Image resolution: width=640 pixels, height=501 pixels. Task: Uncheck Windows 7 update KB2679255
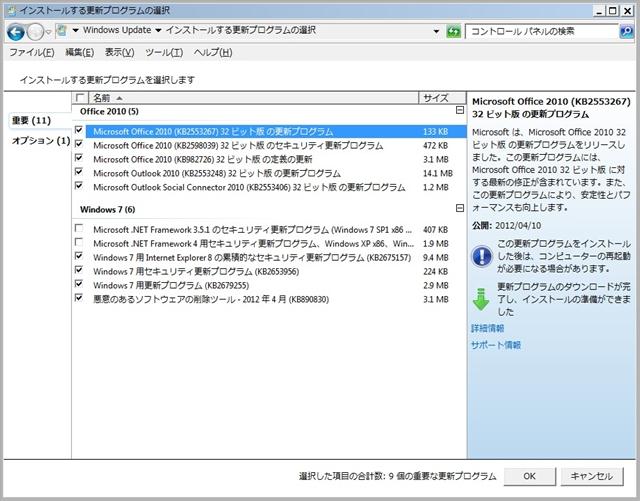tap(79, 284)
